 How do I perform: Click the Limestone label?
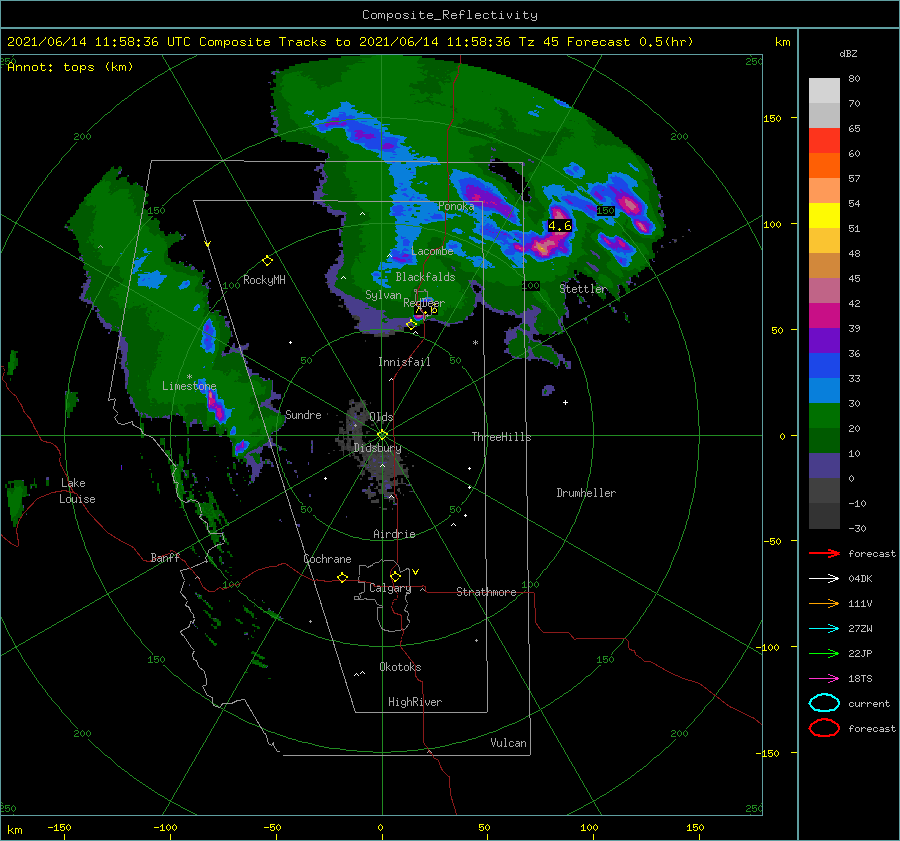(189, 386)
